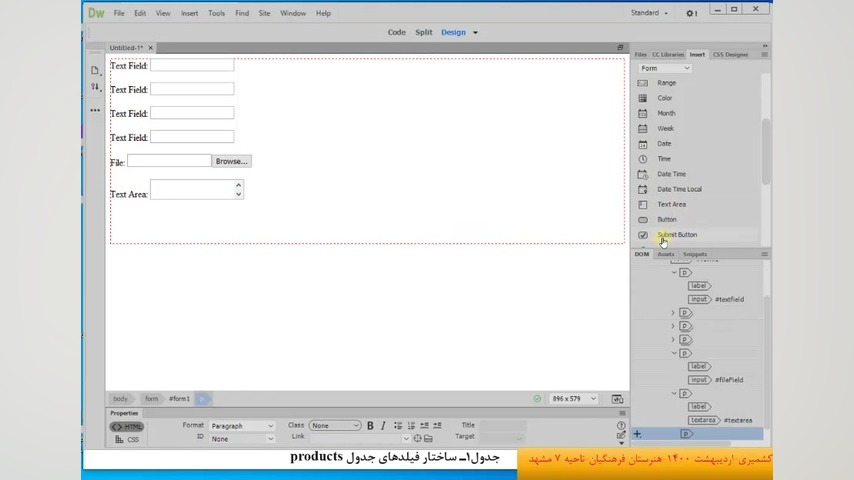Open the Edit menu
This screenshot has height=480, width=854.
coord(140,13)
